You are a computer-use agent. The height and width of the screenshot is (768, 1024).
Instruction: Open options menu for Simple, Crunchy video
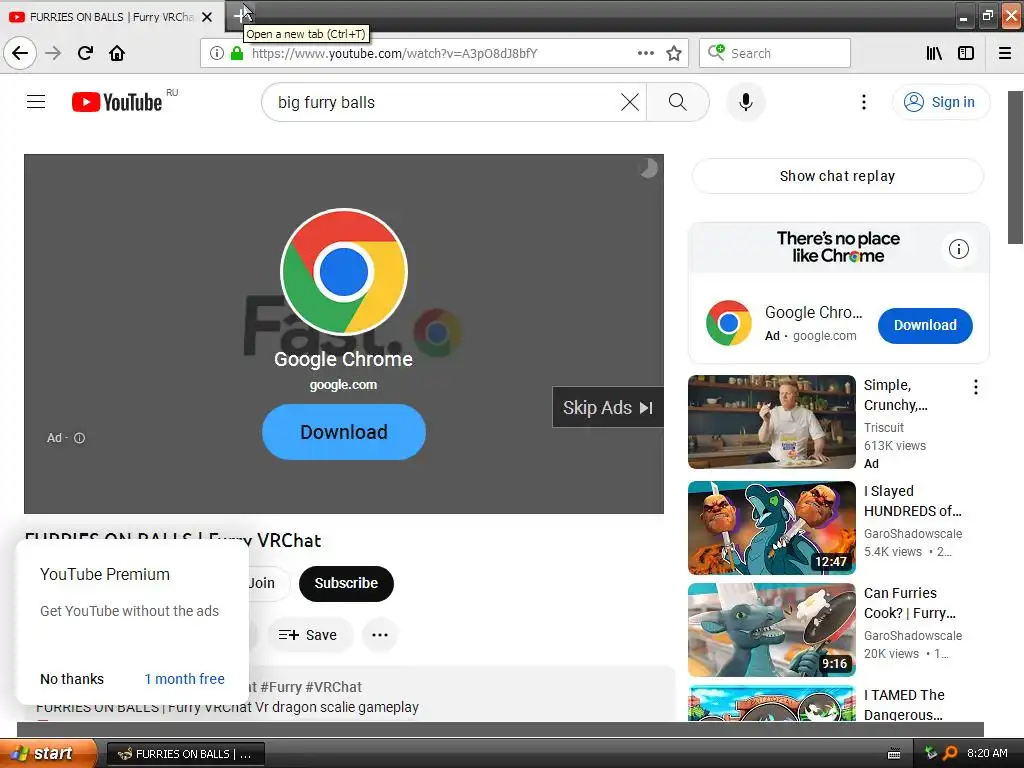(976, 387)
